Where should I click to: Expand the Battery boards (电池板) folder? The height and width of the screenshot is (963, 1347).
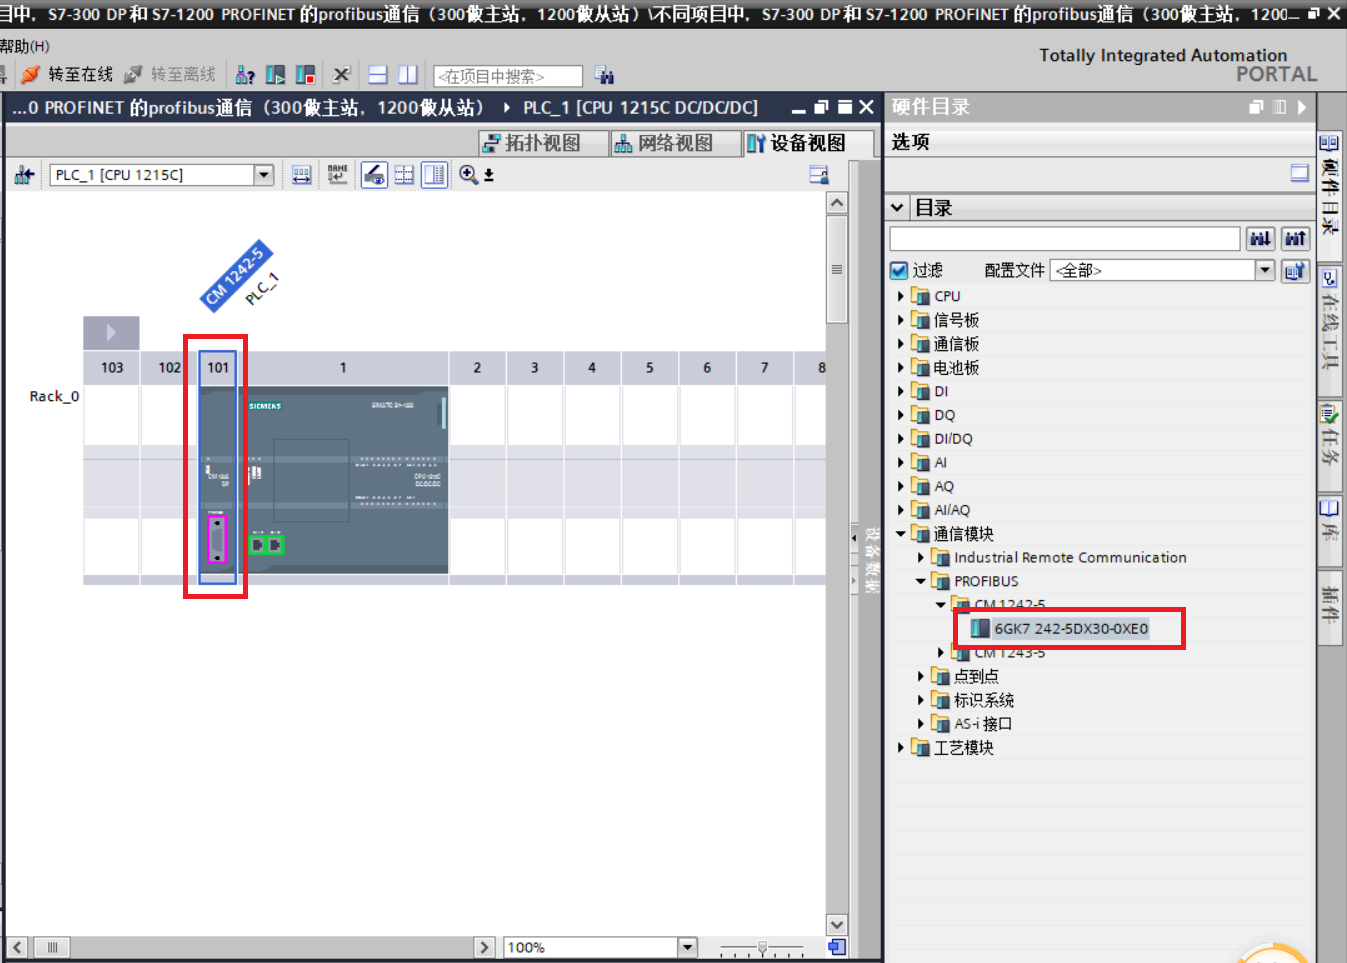coord(901,368)
